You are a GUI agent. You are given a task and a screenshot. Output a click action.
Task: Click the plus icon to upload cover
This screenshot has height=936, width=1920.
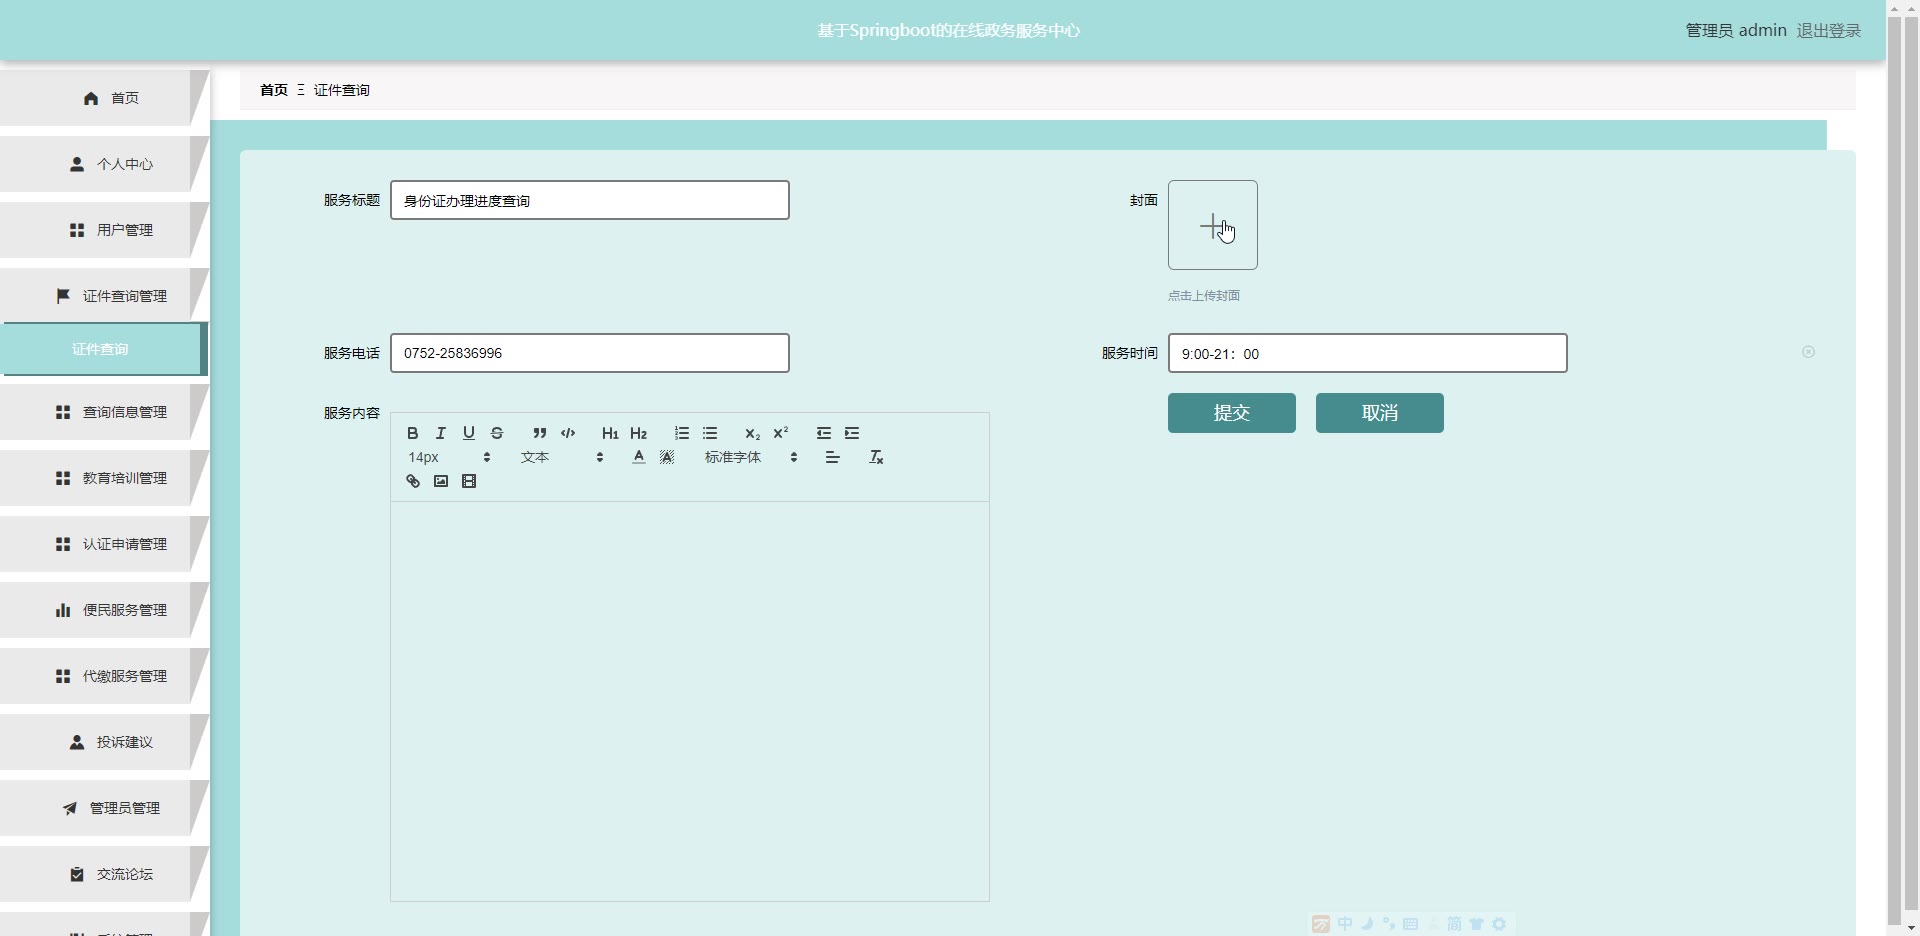pyautogui.click(x=1213, y=225)
